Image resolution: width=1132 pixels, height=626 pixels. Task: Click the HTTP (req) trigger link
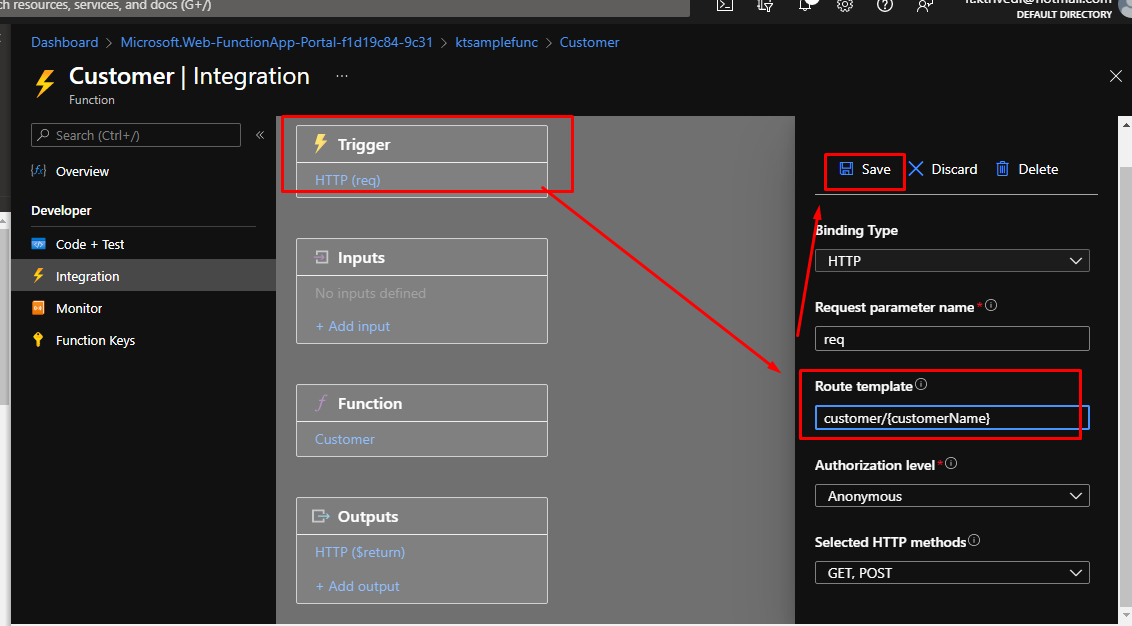tap(348, 180)
